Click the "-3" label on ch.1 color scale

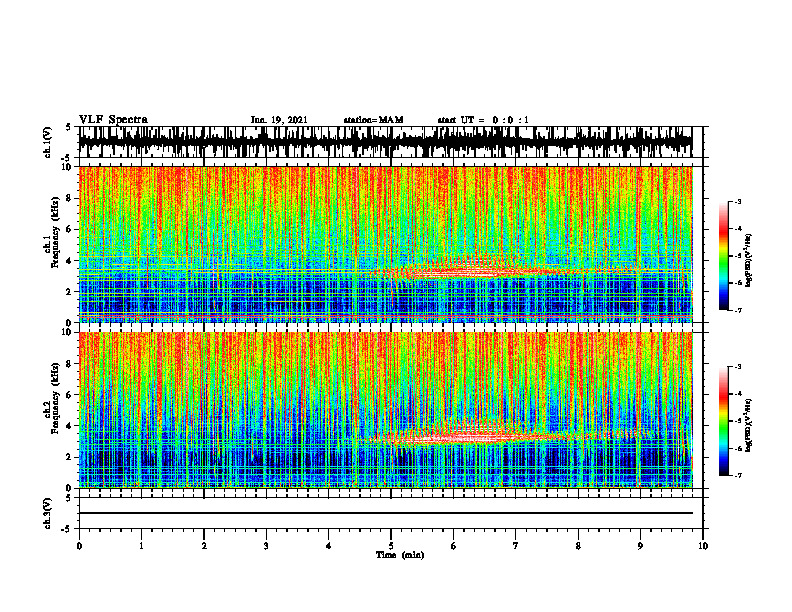click(738, 202)
